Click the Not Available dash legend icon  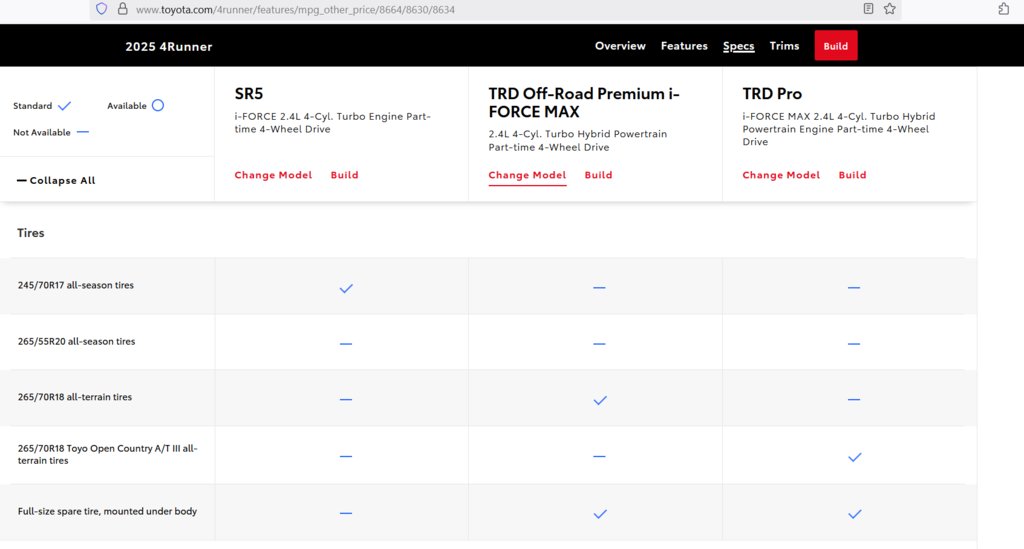[x=82, y=132]
